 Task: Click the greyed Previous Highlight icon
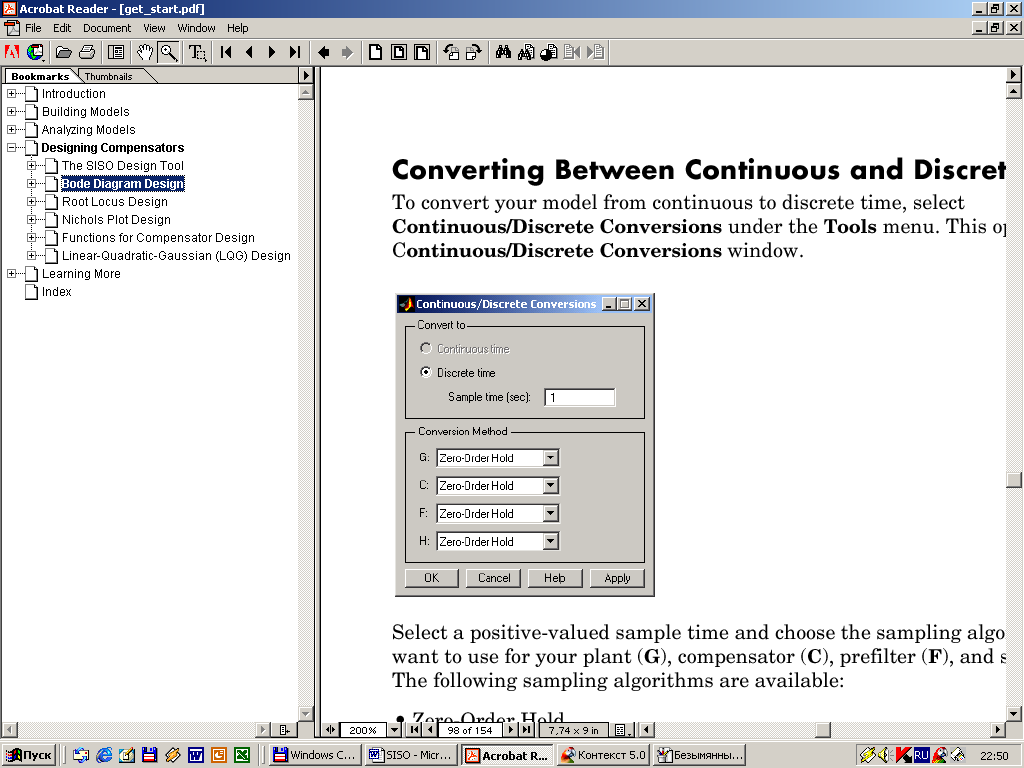click(x=572, y=52)
